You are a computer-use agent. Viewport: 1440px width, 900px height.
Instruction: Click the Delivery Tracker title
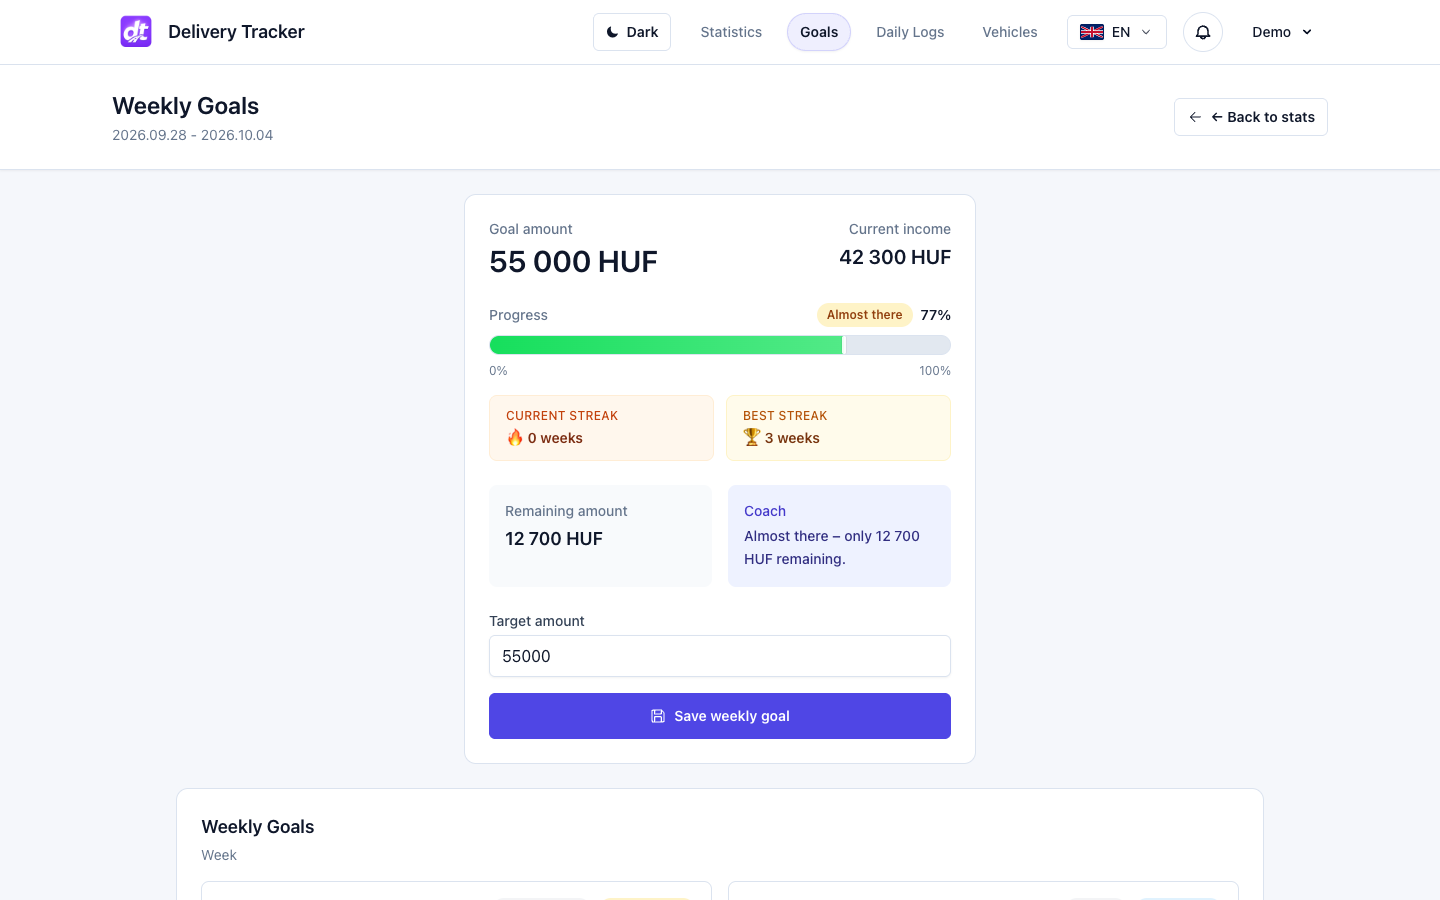point(237,32)
